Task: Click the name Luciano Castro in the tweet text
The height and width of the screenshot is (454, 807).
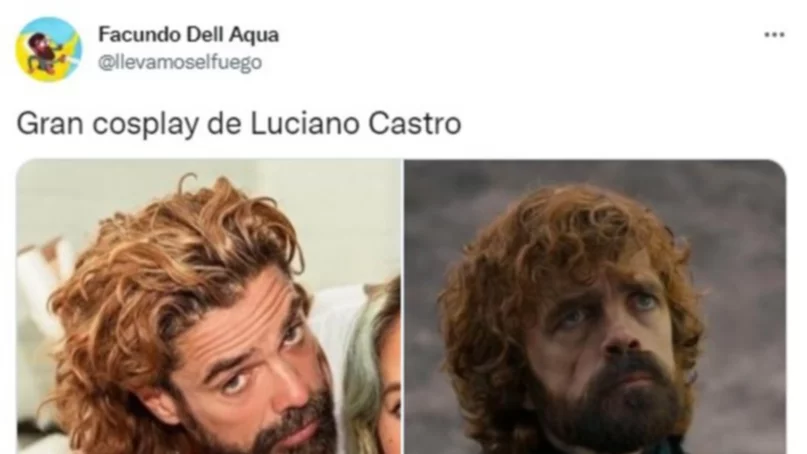Action: tap(356, 124)
